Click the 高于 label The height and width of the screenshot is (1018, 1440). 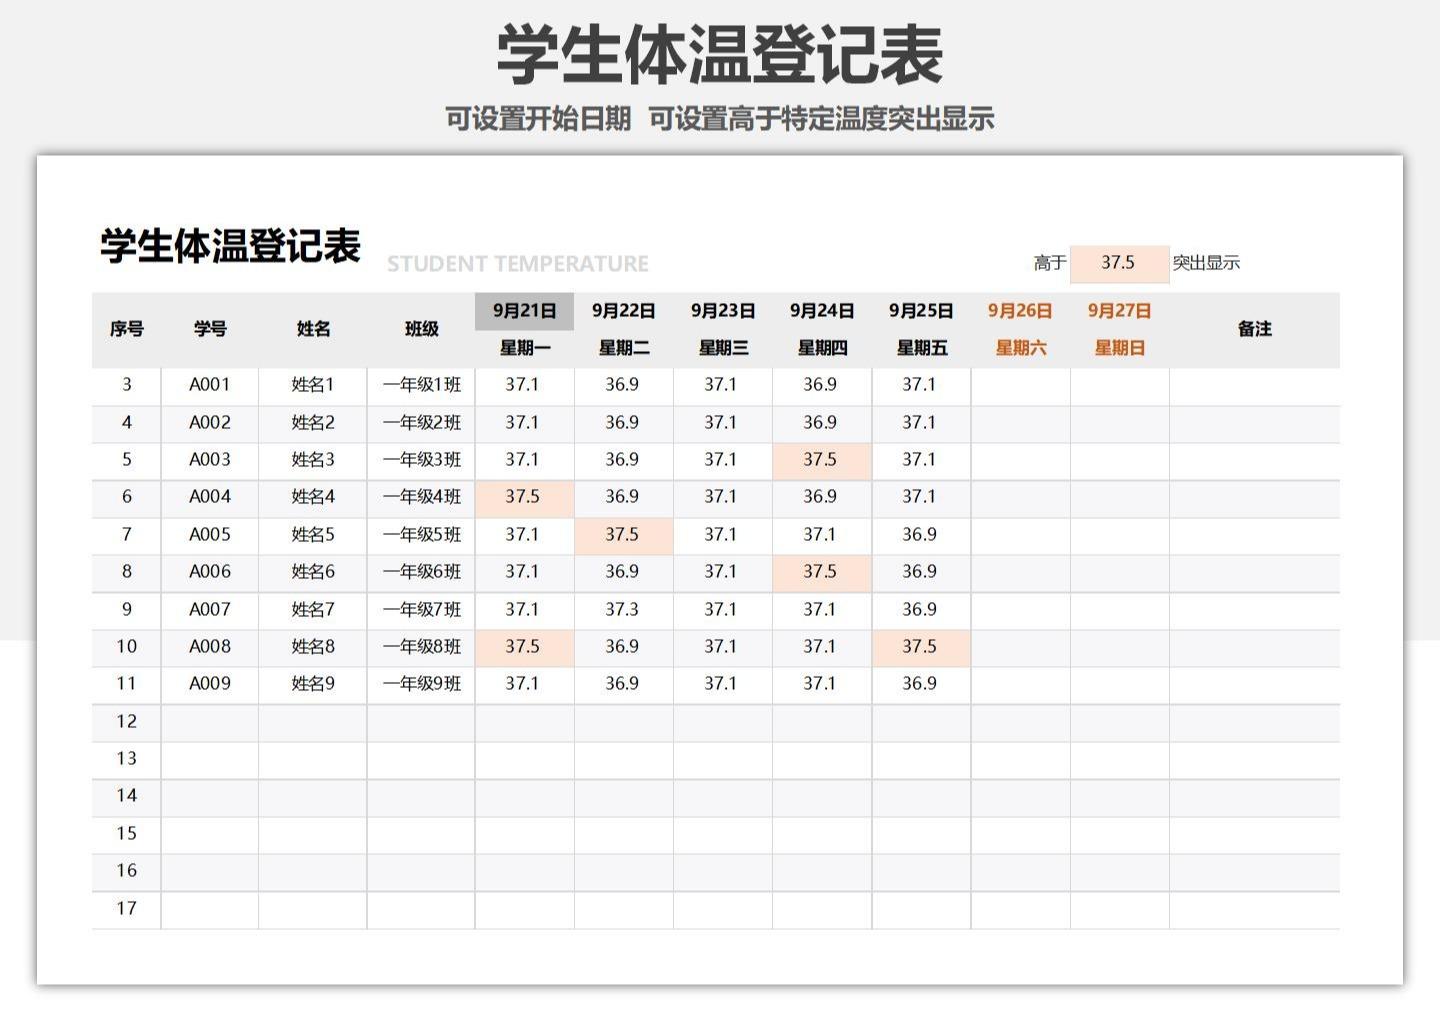[x=1050, y=263]
